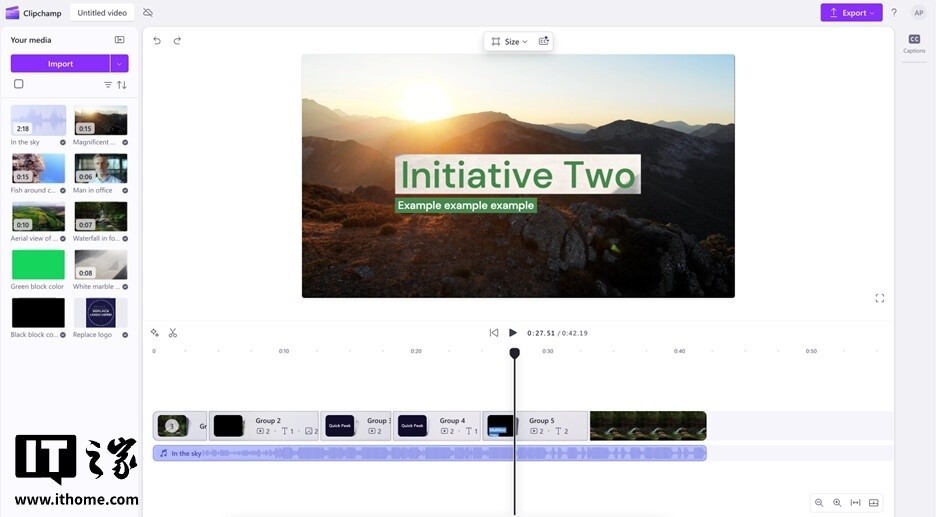The image size is (936, 517).
Task: Open the help question mark
Action: point(894,13)
